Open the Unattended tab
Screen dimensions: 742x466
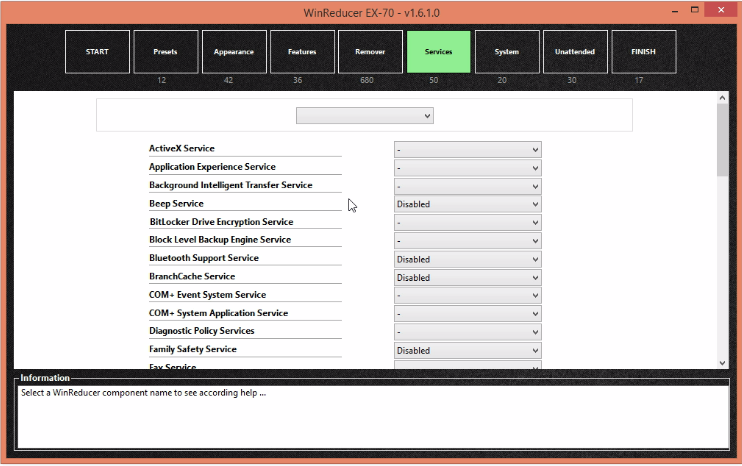pos(575,52)
